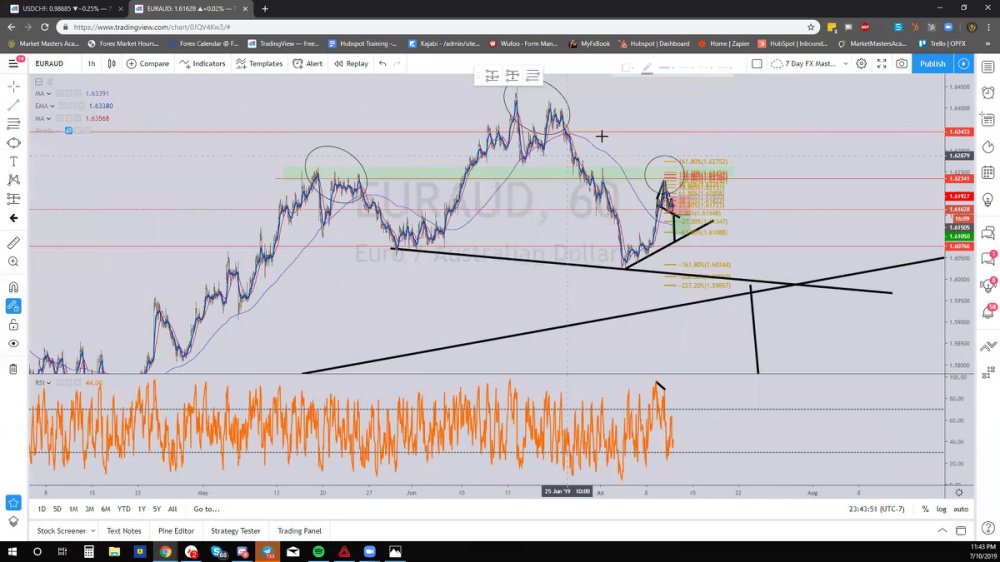1000x562 pixels.
Task: Open the TradingView main hamburger menu
Action: click(13, 63)
